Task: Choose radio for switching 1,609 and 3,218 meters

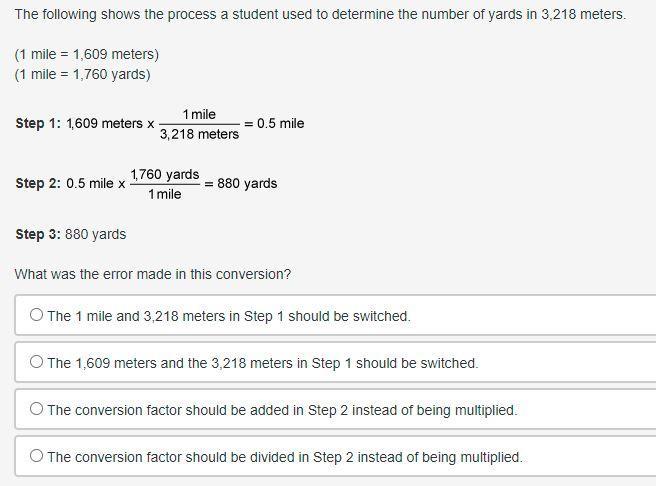Action: pyautogui.click(x=36, y=362)
